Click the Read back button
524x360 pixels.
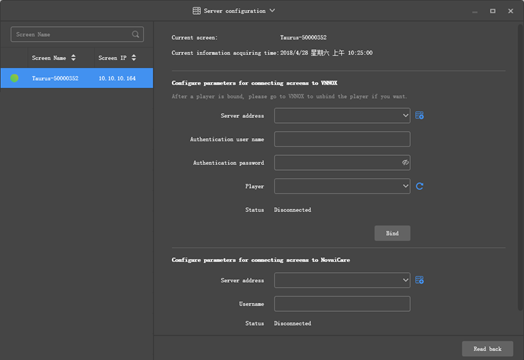(488, 349)
